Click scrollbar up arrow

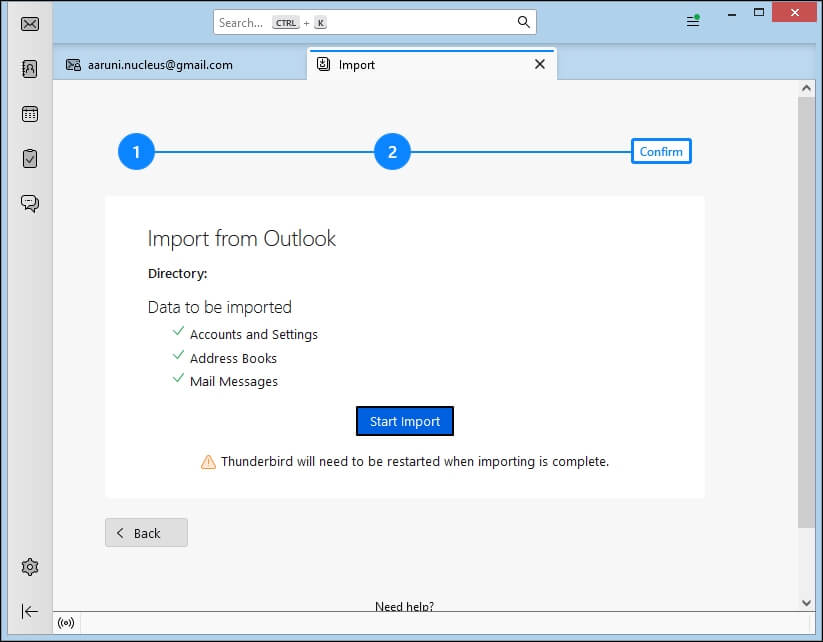(806, 88)
